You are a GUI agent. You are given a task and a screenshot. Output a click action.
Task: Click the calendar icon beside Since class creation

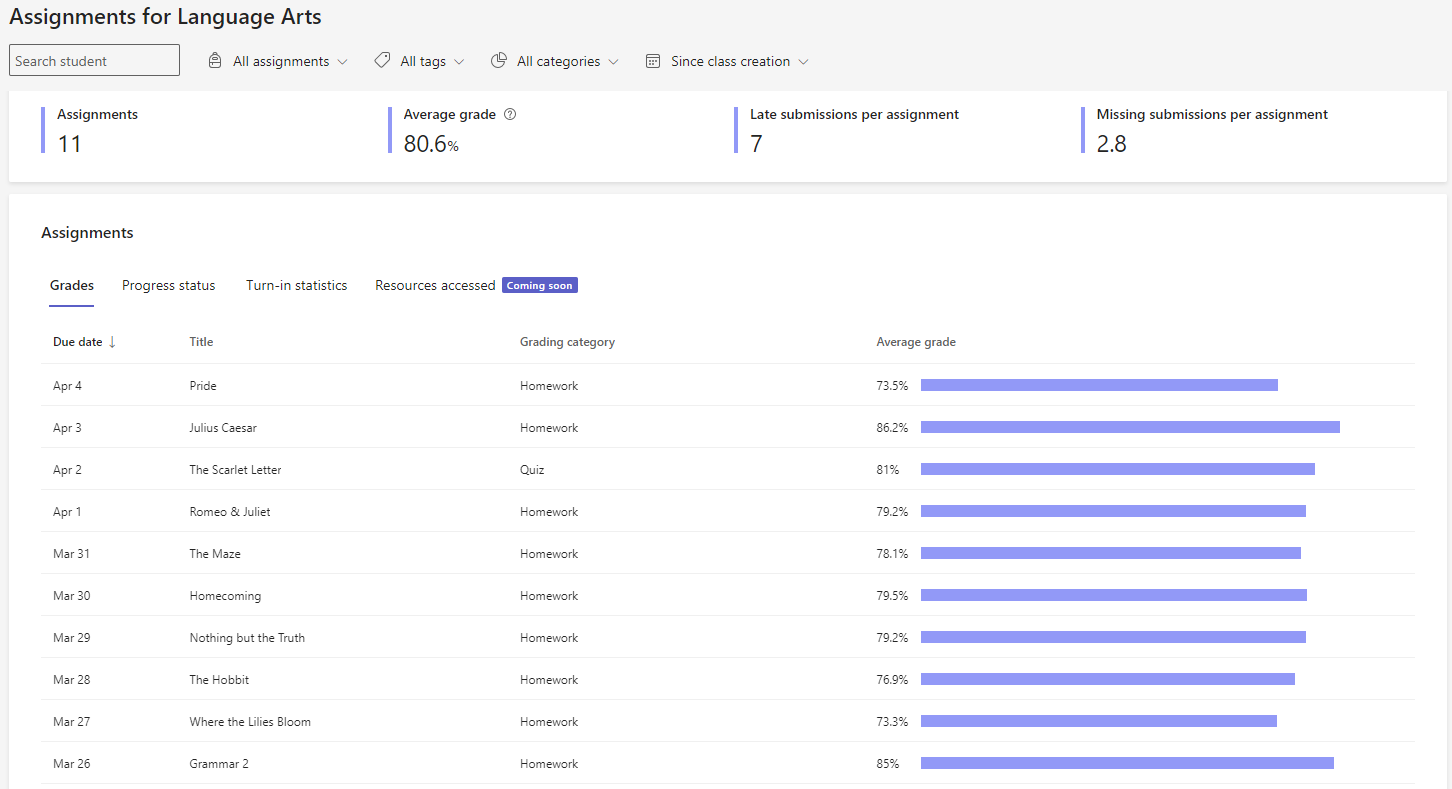tap(653, 61)
